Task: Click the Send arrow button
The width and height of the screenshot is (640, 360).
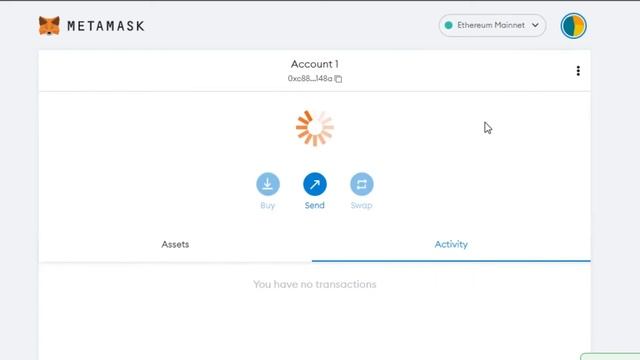Action: pyautogui.click(x=315, y=184)
